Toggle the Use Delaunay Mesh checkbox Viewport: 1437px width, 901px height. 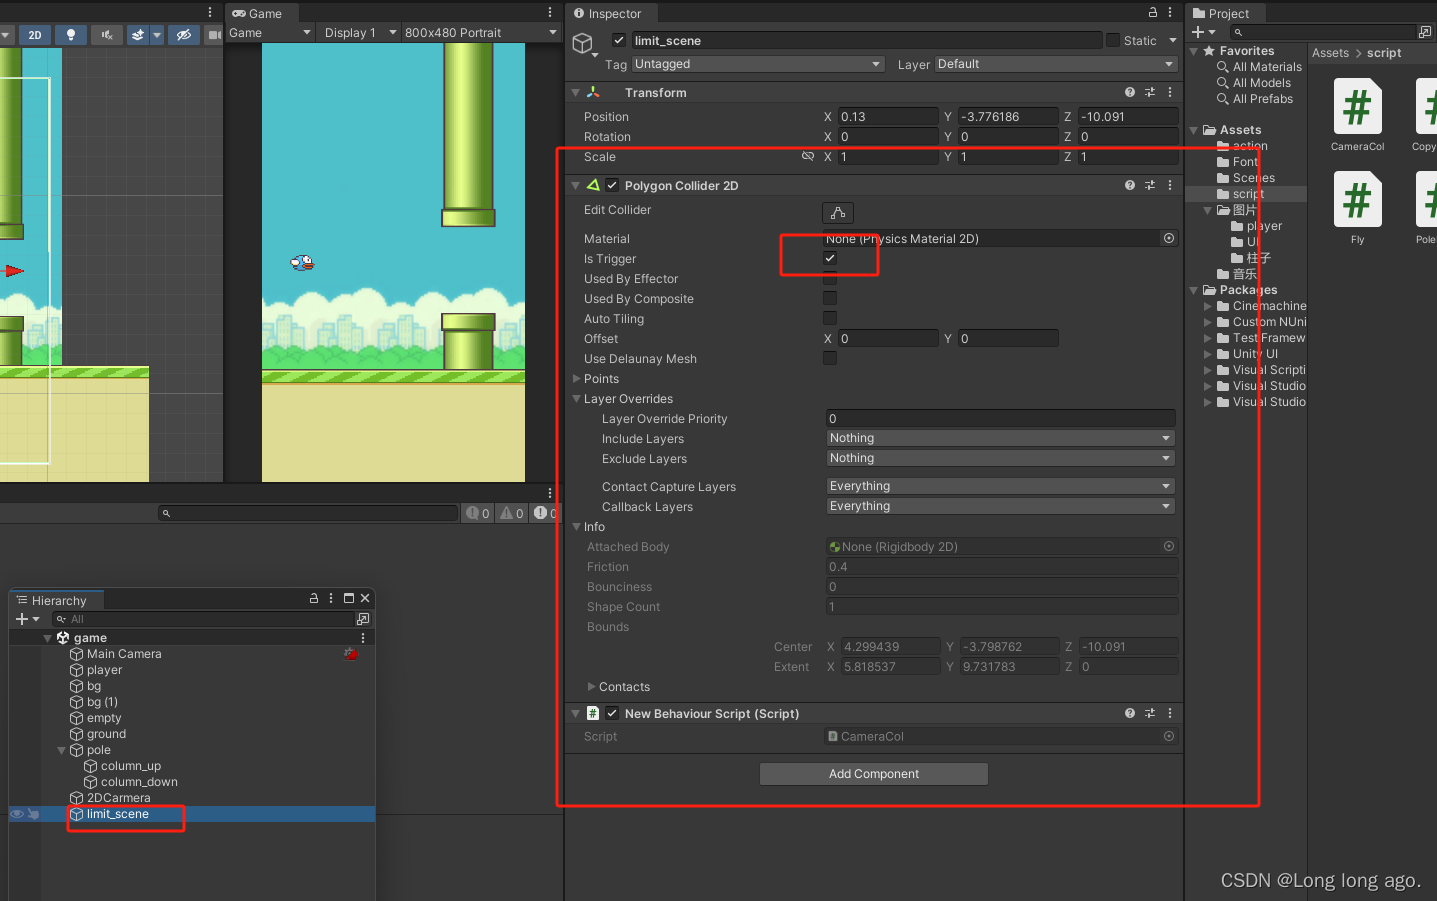[830, 358]
